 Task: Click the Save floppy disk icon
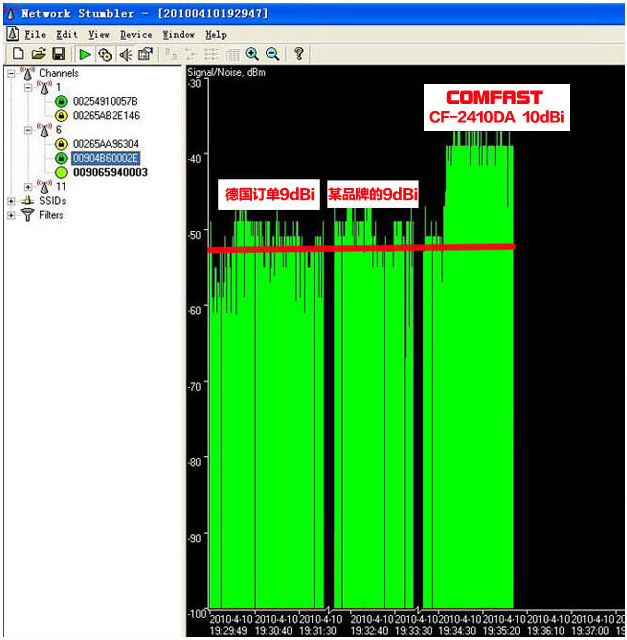(x=59, y=53)
